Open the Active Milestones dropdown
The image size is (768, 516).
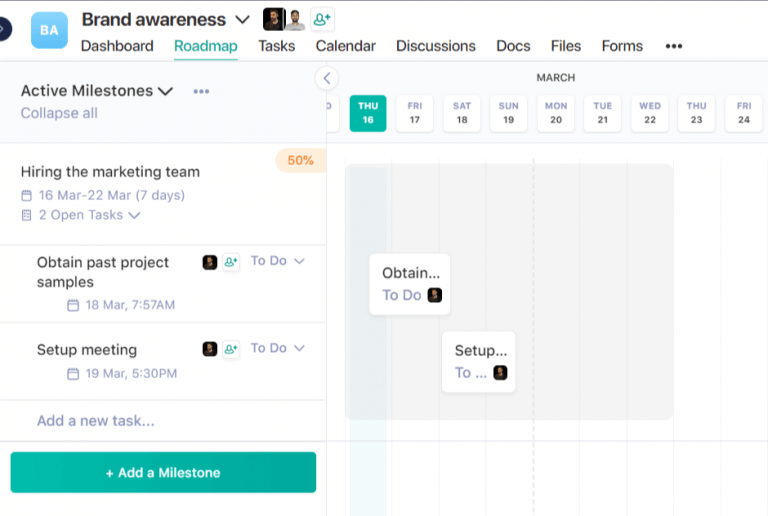point(166,91)
